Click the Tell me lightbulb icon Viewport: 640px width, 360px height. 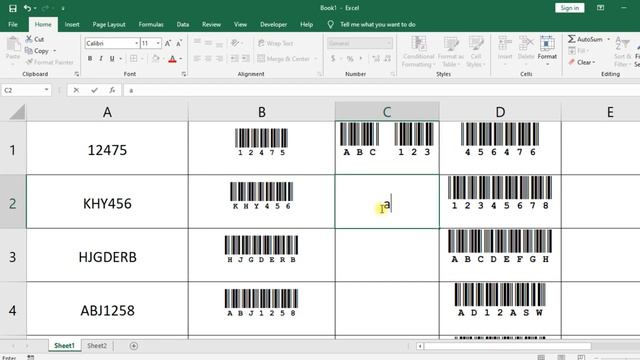pos(331,24)
